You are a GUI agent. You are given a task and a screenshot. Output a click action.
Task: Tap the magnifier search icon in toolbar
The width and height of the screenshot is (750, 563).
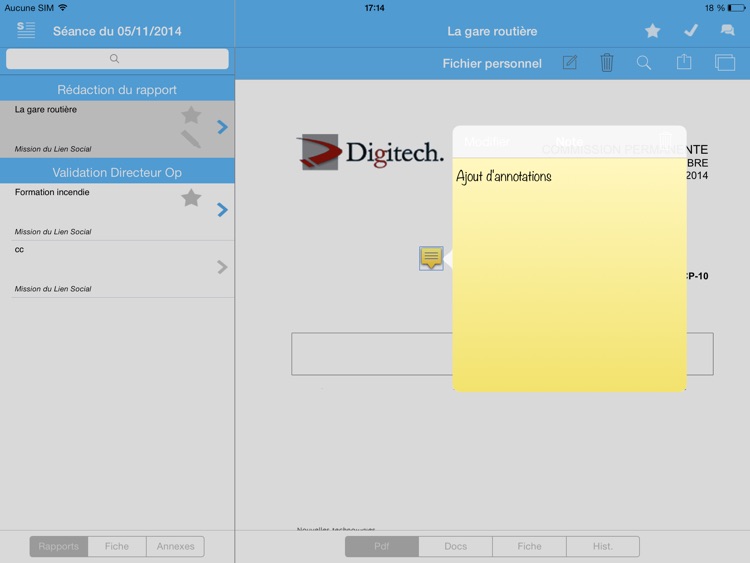[x=644, y=63]
